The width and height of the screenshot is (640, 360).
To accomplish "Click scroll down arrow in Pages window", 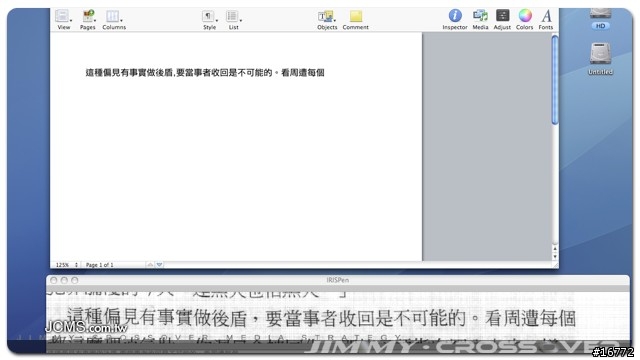I will 555,256.
